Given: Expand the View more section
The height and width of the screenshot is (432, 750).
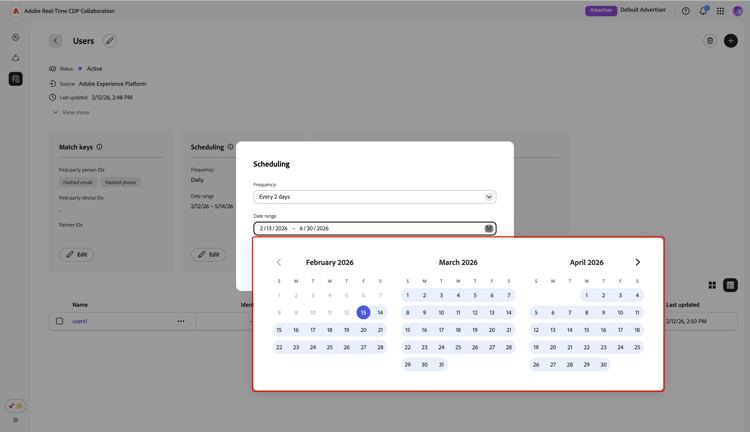Looking at the screenshot, I should [71, 112].
